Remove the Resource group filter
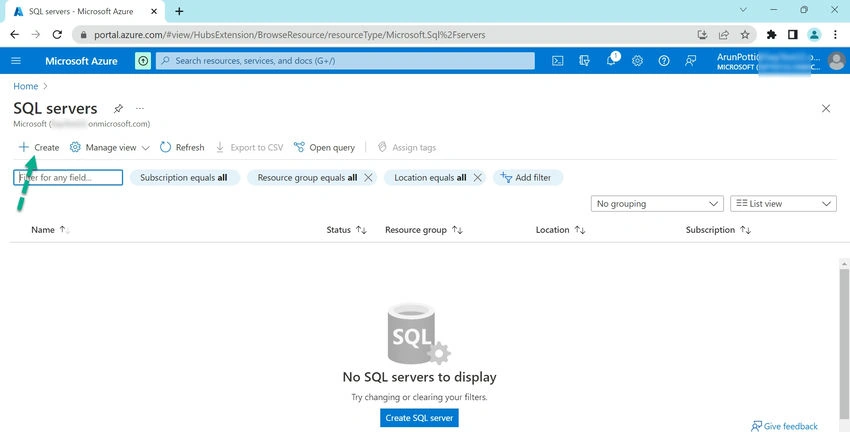850x432 pixels. [368, 177]
